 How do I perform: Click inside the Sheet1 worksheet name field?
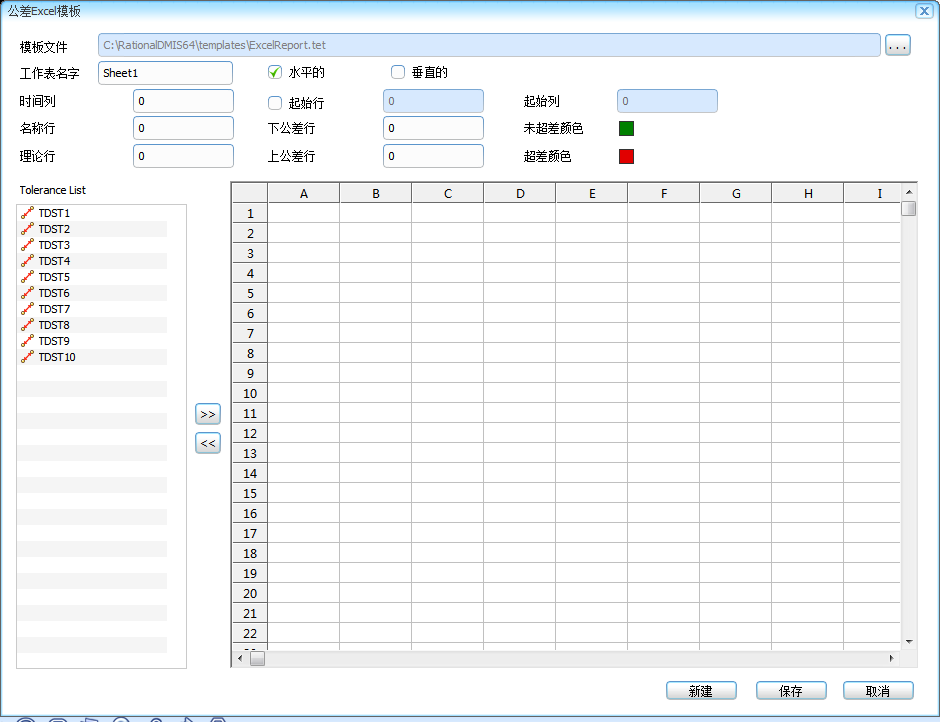[x=164, y=72]
